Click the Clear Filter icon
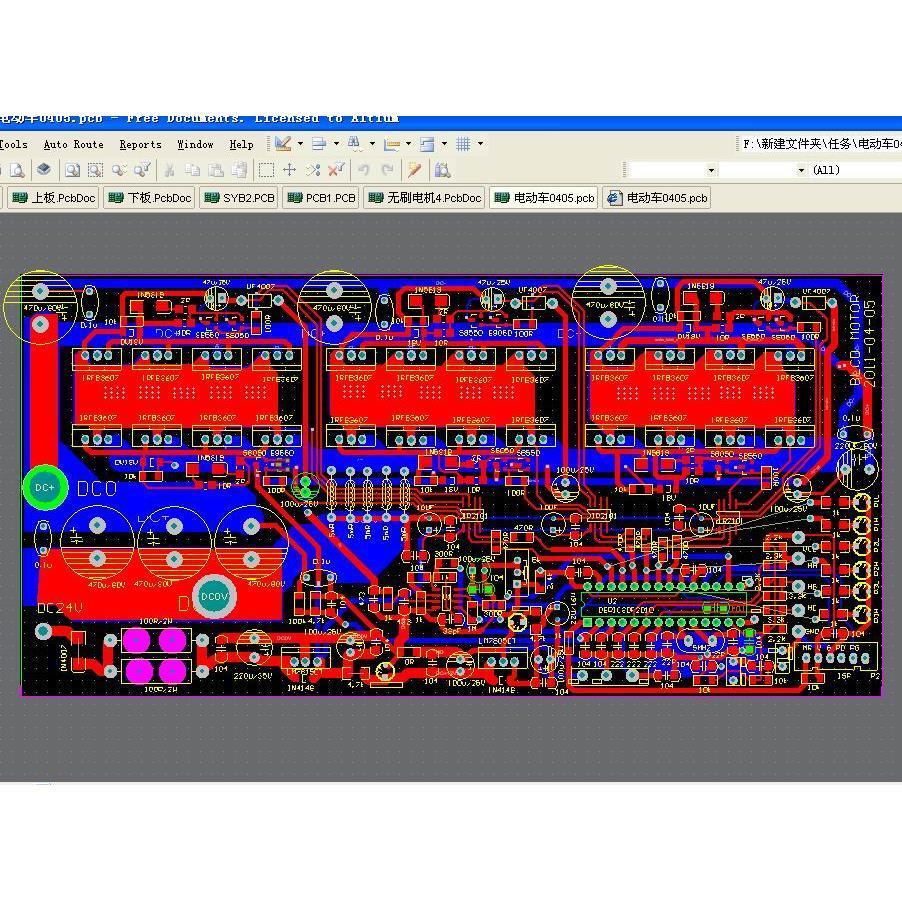The height and width of the screenshot is (902, 902). 337,170
